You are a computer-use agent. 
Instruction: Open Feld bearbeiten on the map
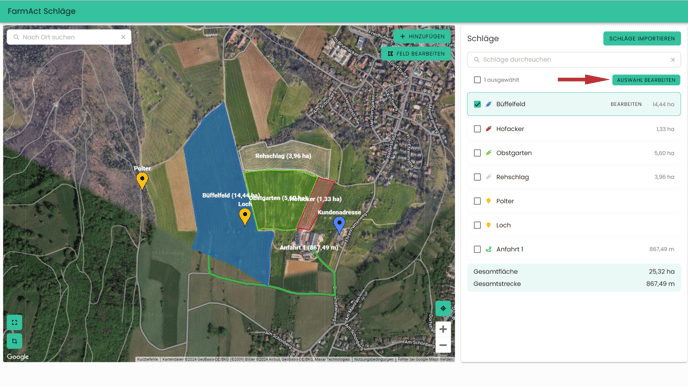(416, 54)
